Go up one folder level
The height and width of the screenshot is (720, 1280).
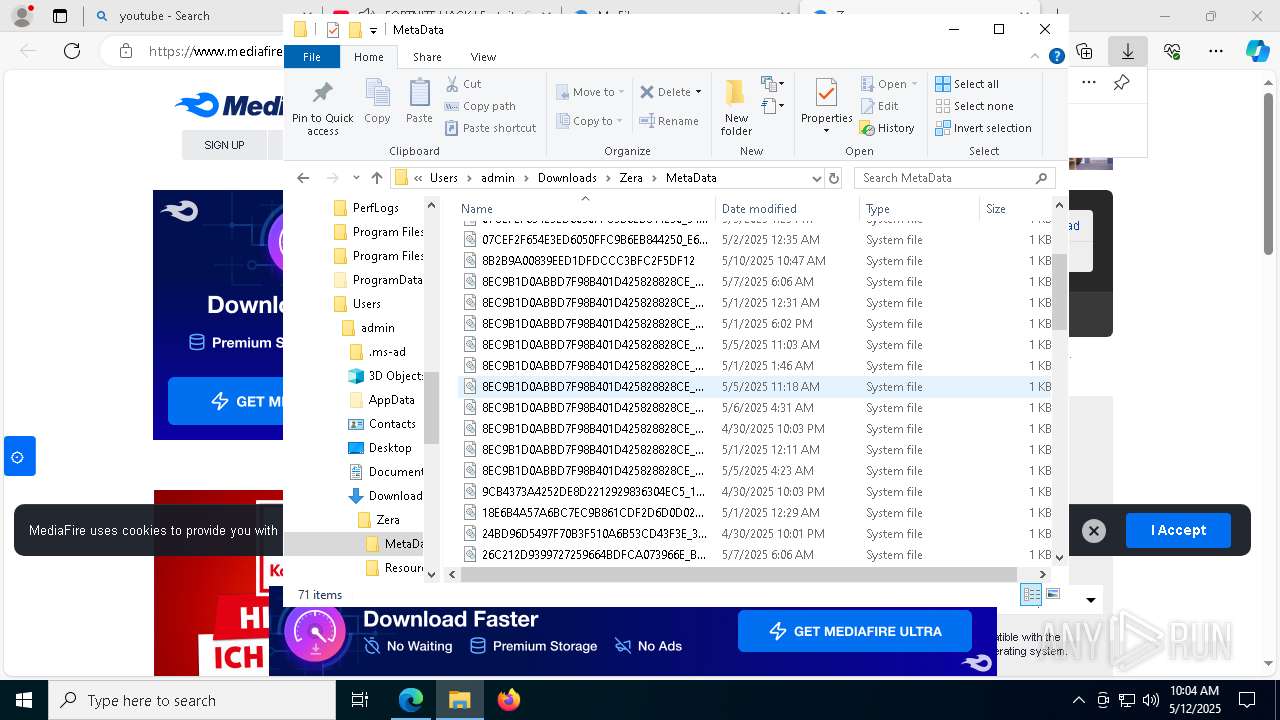[x=376, y=178]
